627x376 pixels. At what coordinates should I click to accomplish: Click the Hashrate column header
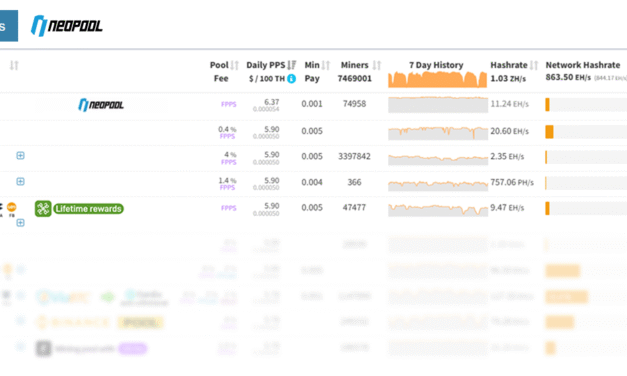(x=509, y=65)
